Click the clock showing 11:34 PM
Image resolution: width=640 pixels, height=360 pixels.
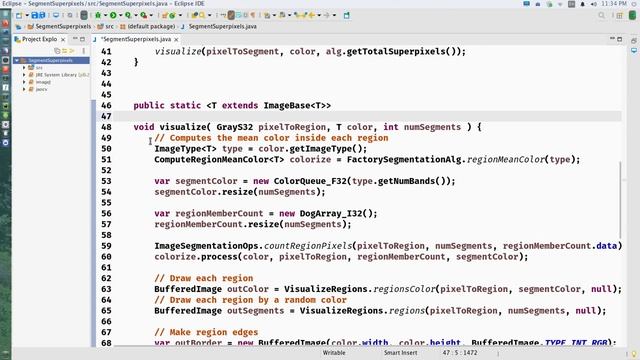pos(613,4)
